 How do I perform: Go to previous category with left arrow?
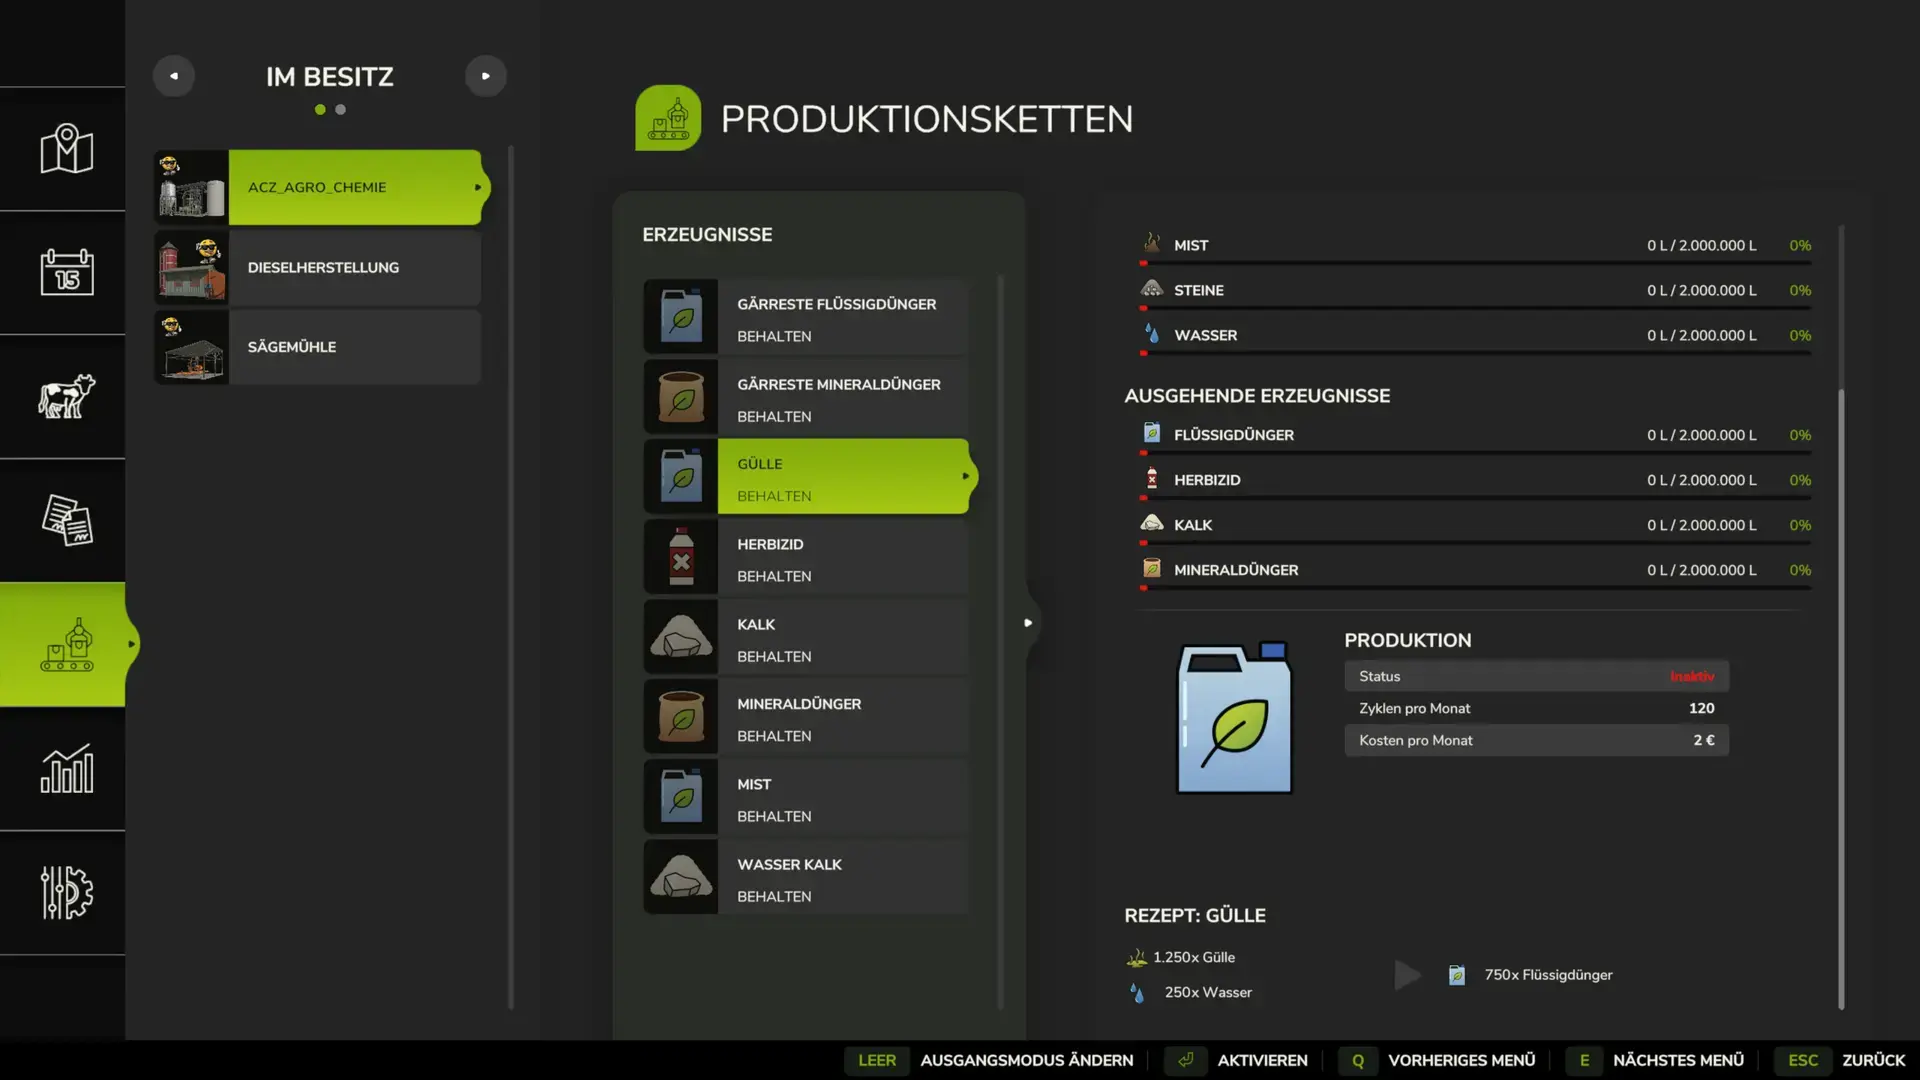coord(174,76)
